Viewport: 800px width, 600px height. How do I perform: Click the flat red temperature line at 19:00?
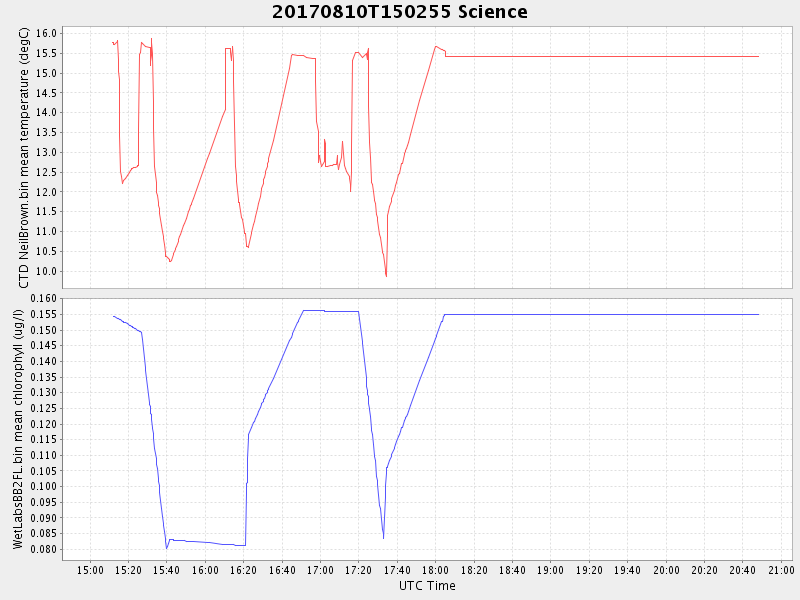click(x=551, y=56)
